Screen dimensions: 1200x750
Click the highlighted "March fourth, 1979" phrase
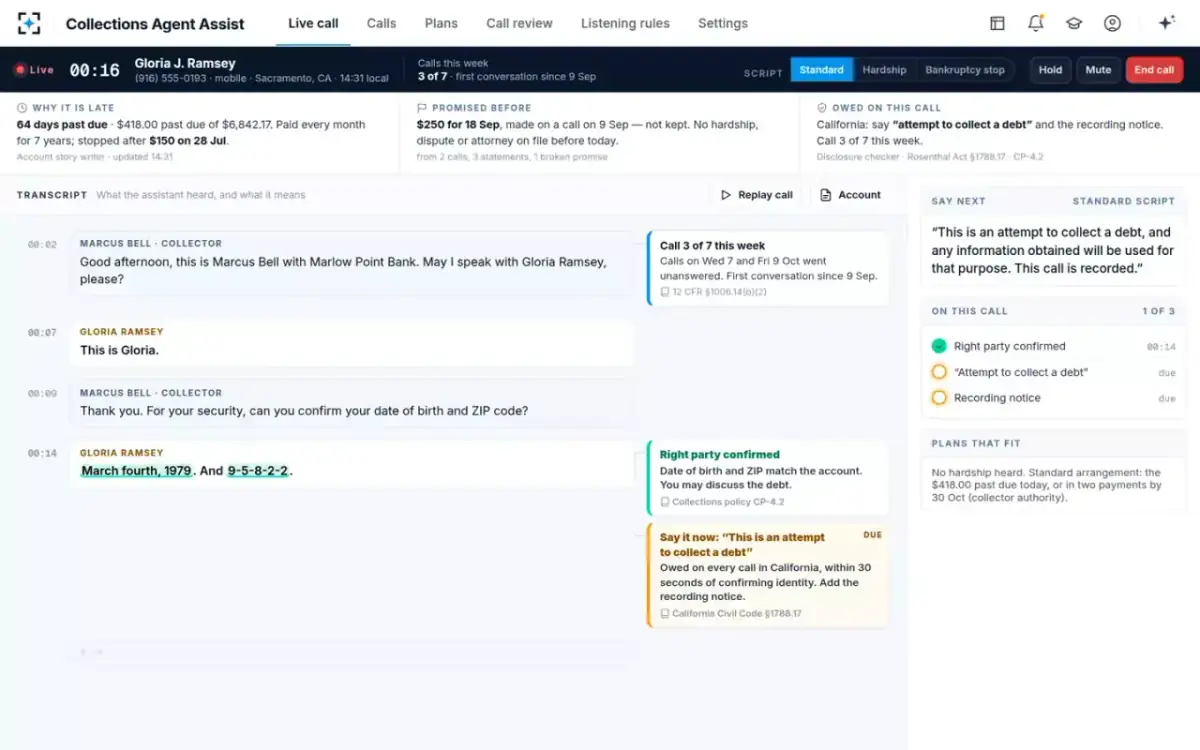(136, 471)
